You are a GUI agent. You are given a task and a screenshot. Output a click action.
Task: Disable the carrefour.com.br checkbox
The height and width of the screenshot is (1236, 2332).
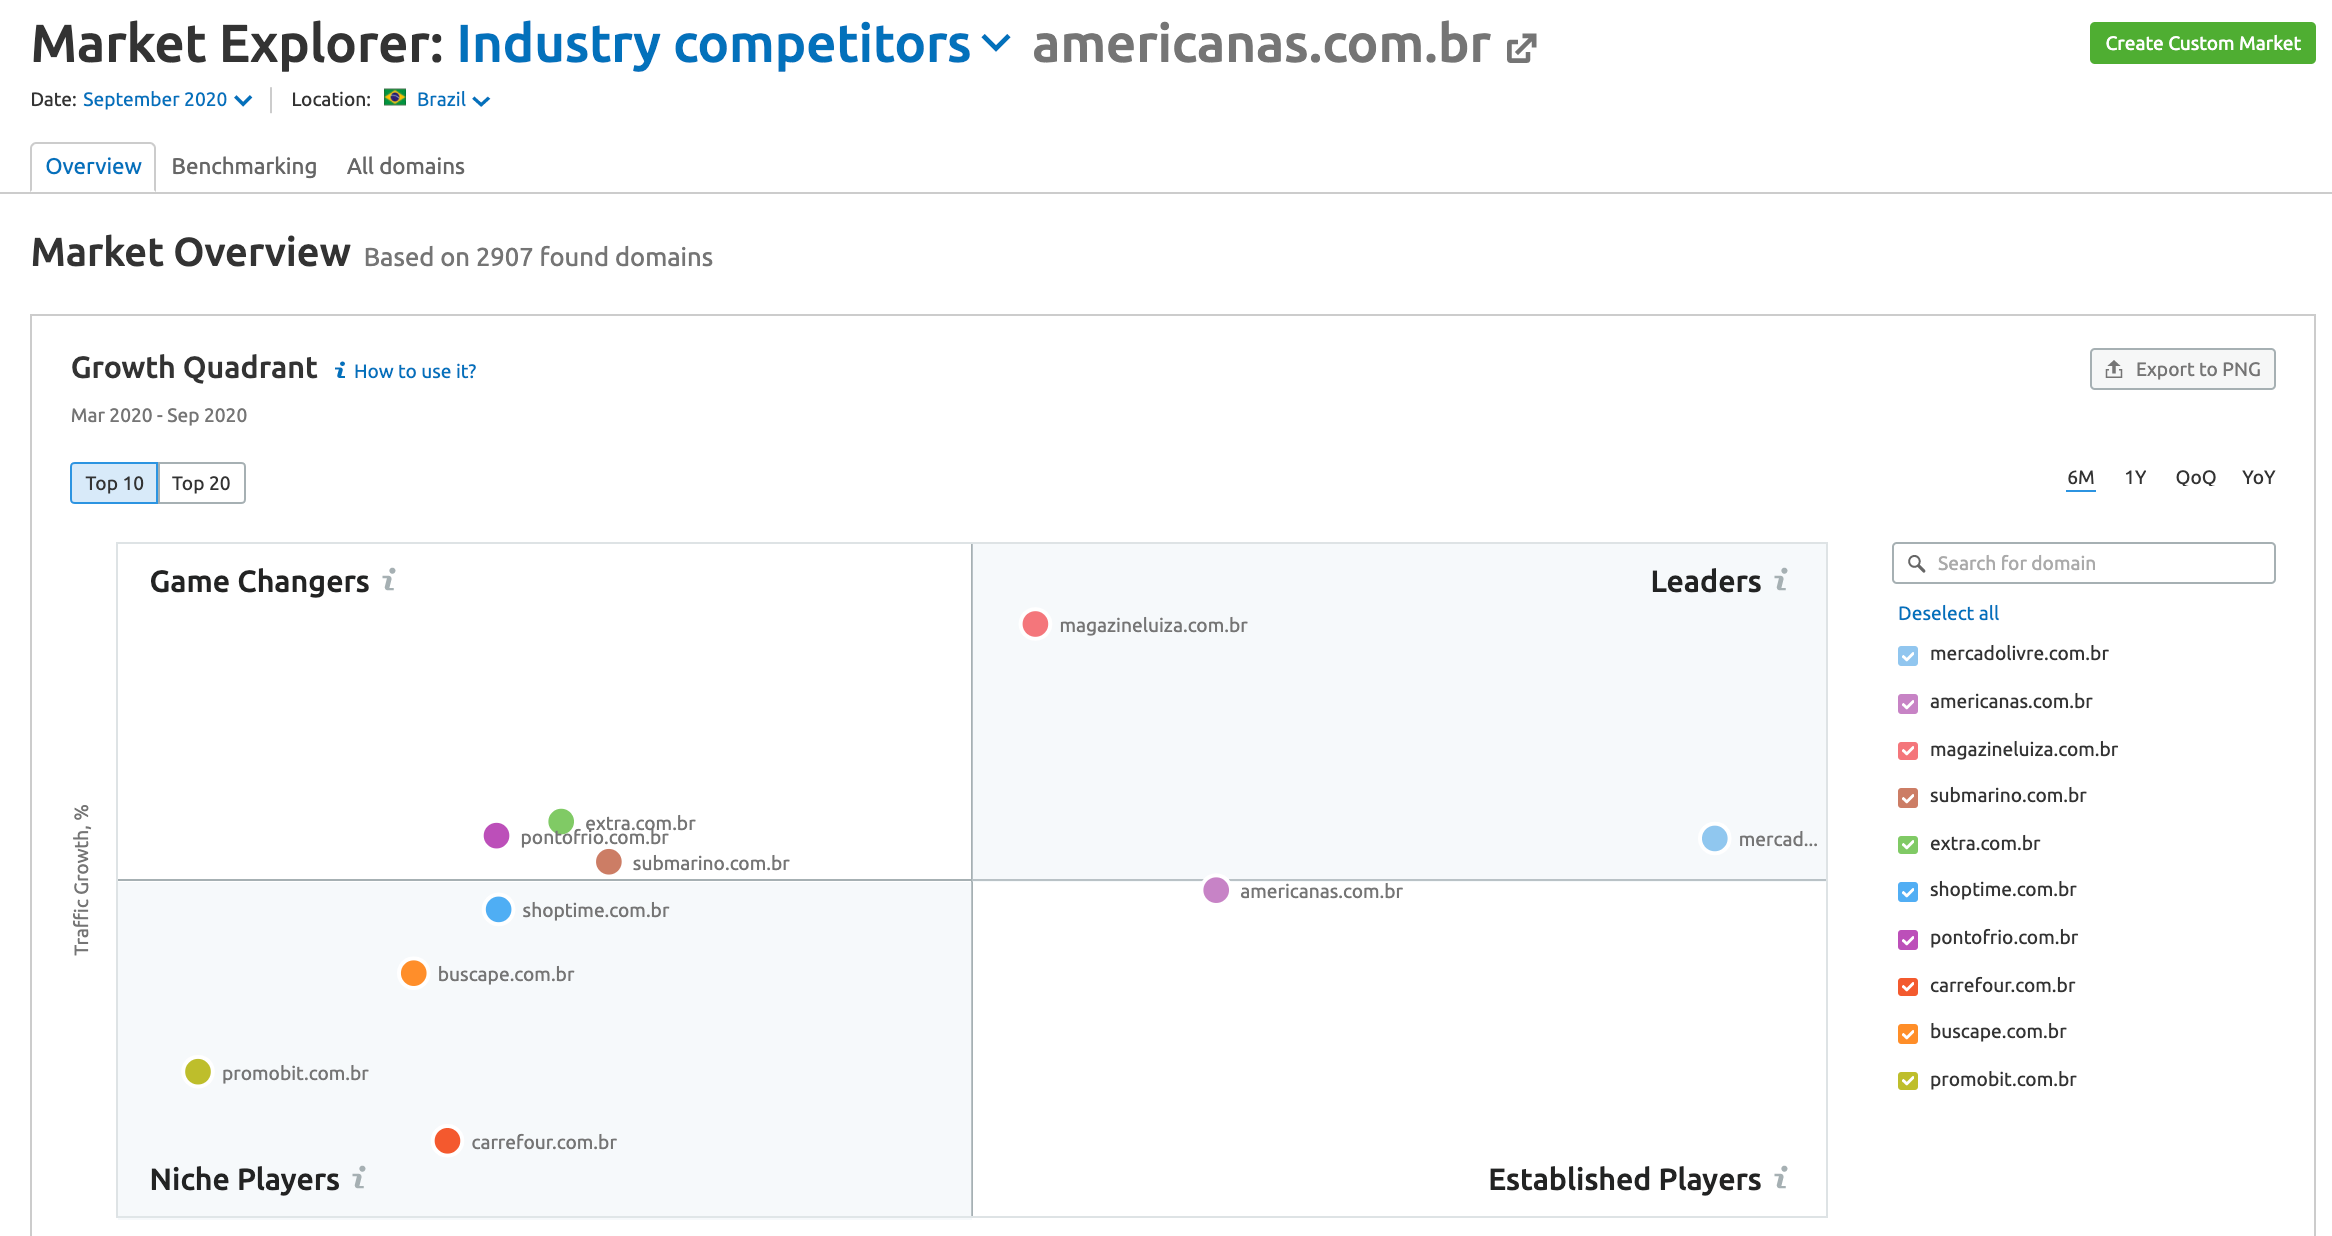[1906, 986]
